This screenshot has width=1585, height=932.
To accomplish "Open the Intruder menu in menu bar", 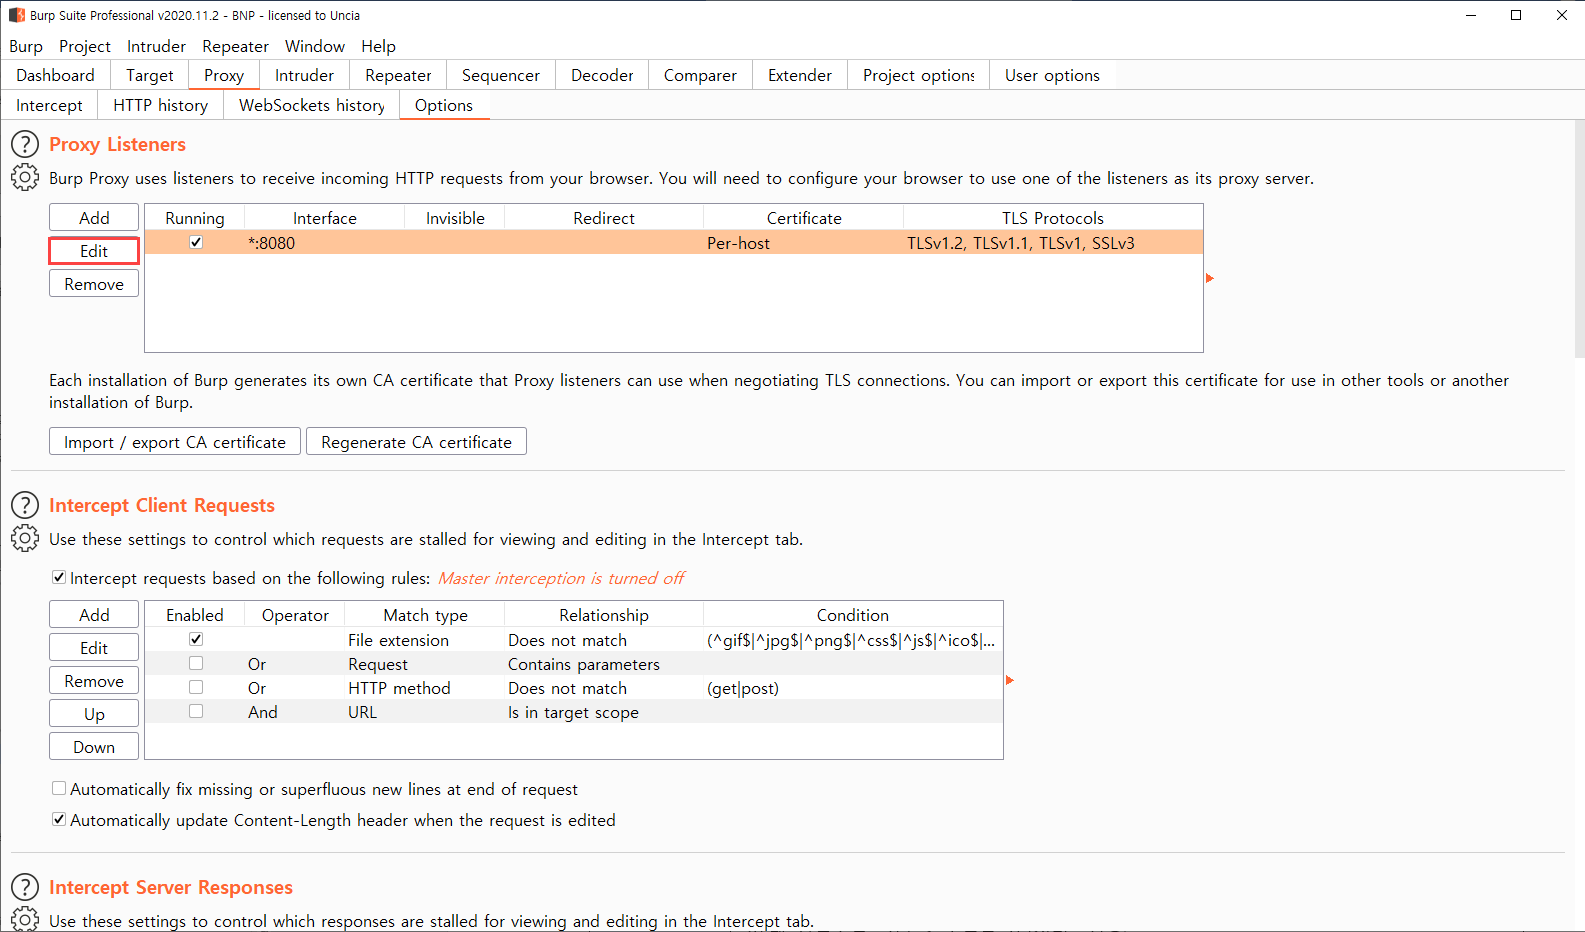I will (156, 46).
